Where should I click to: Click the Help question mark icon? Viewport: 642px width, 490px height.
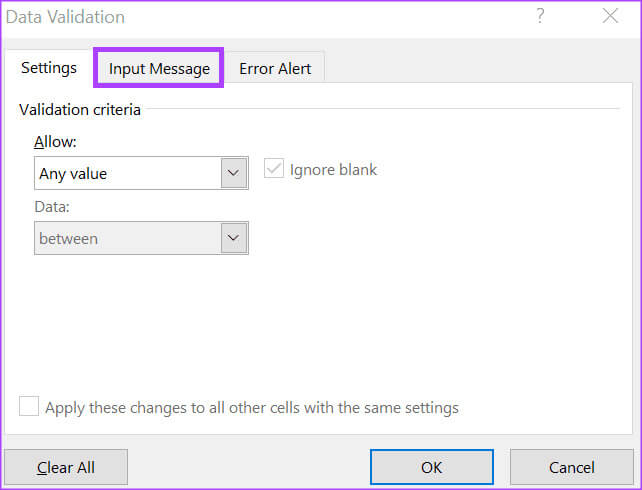[x=540, y=16]
